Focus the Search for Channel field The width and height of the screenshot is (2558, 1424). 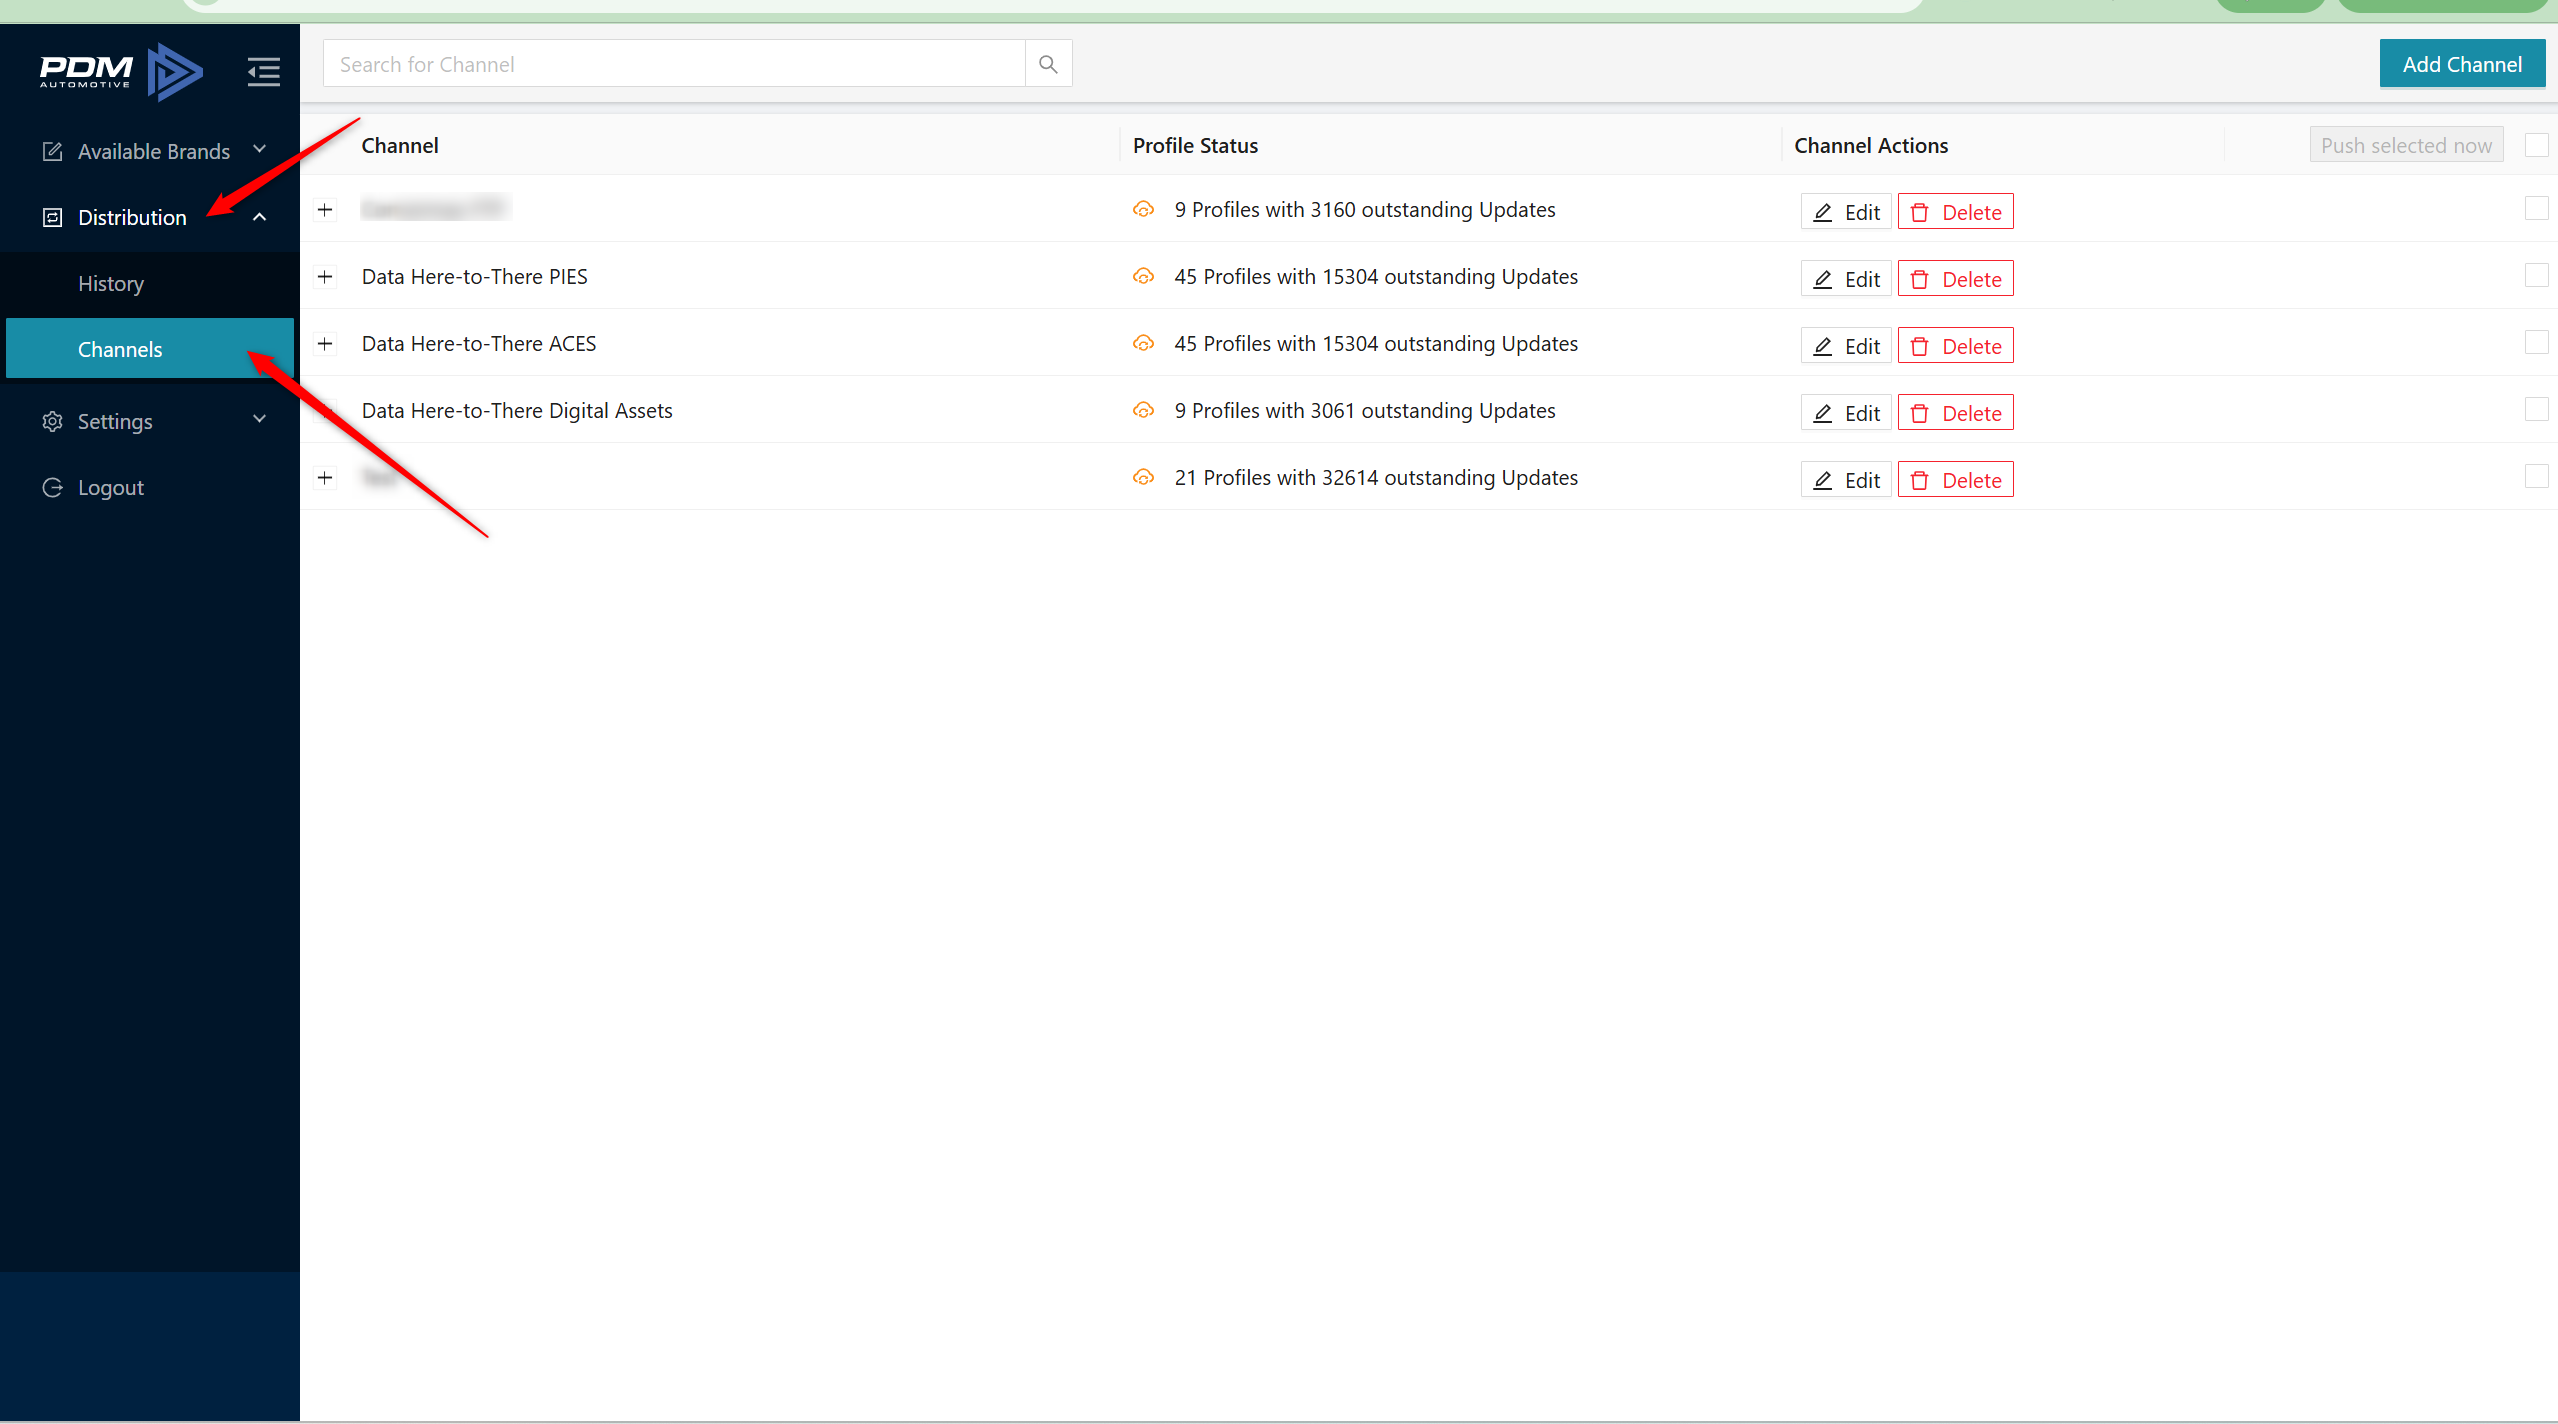click(x=674, y=64)
